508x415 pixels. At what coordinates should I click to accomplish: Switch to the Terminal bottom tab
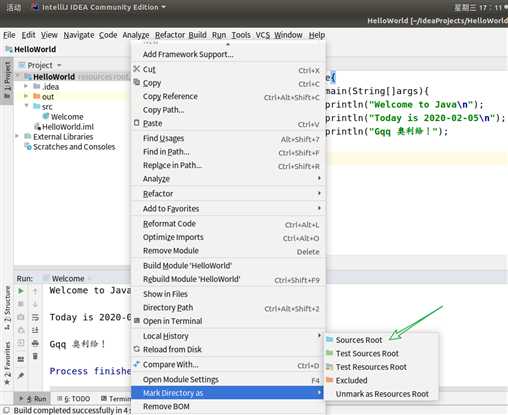[115, 399]
